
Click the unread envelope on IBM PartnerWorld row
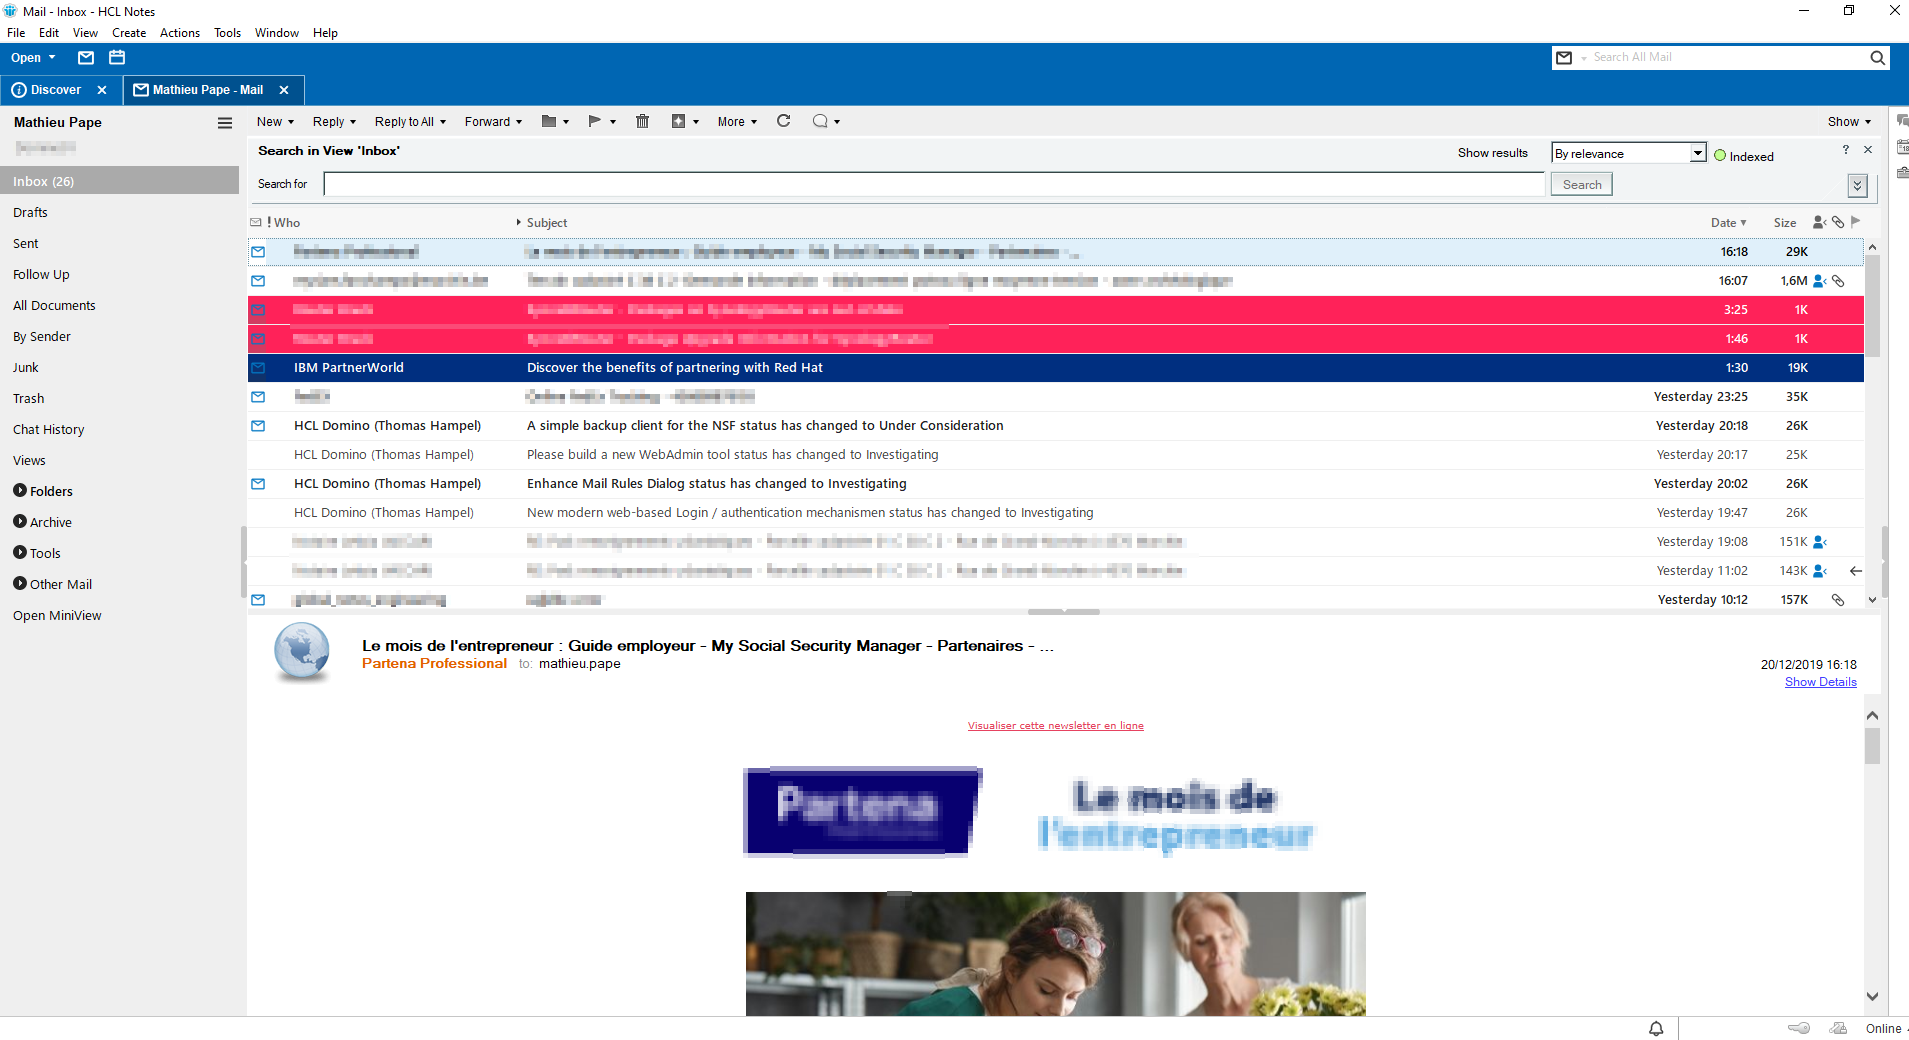click(x=258, y=368)
